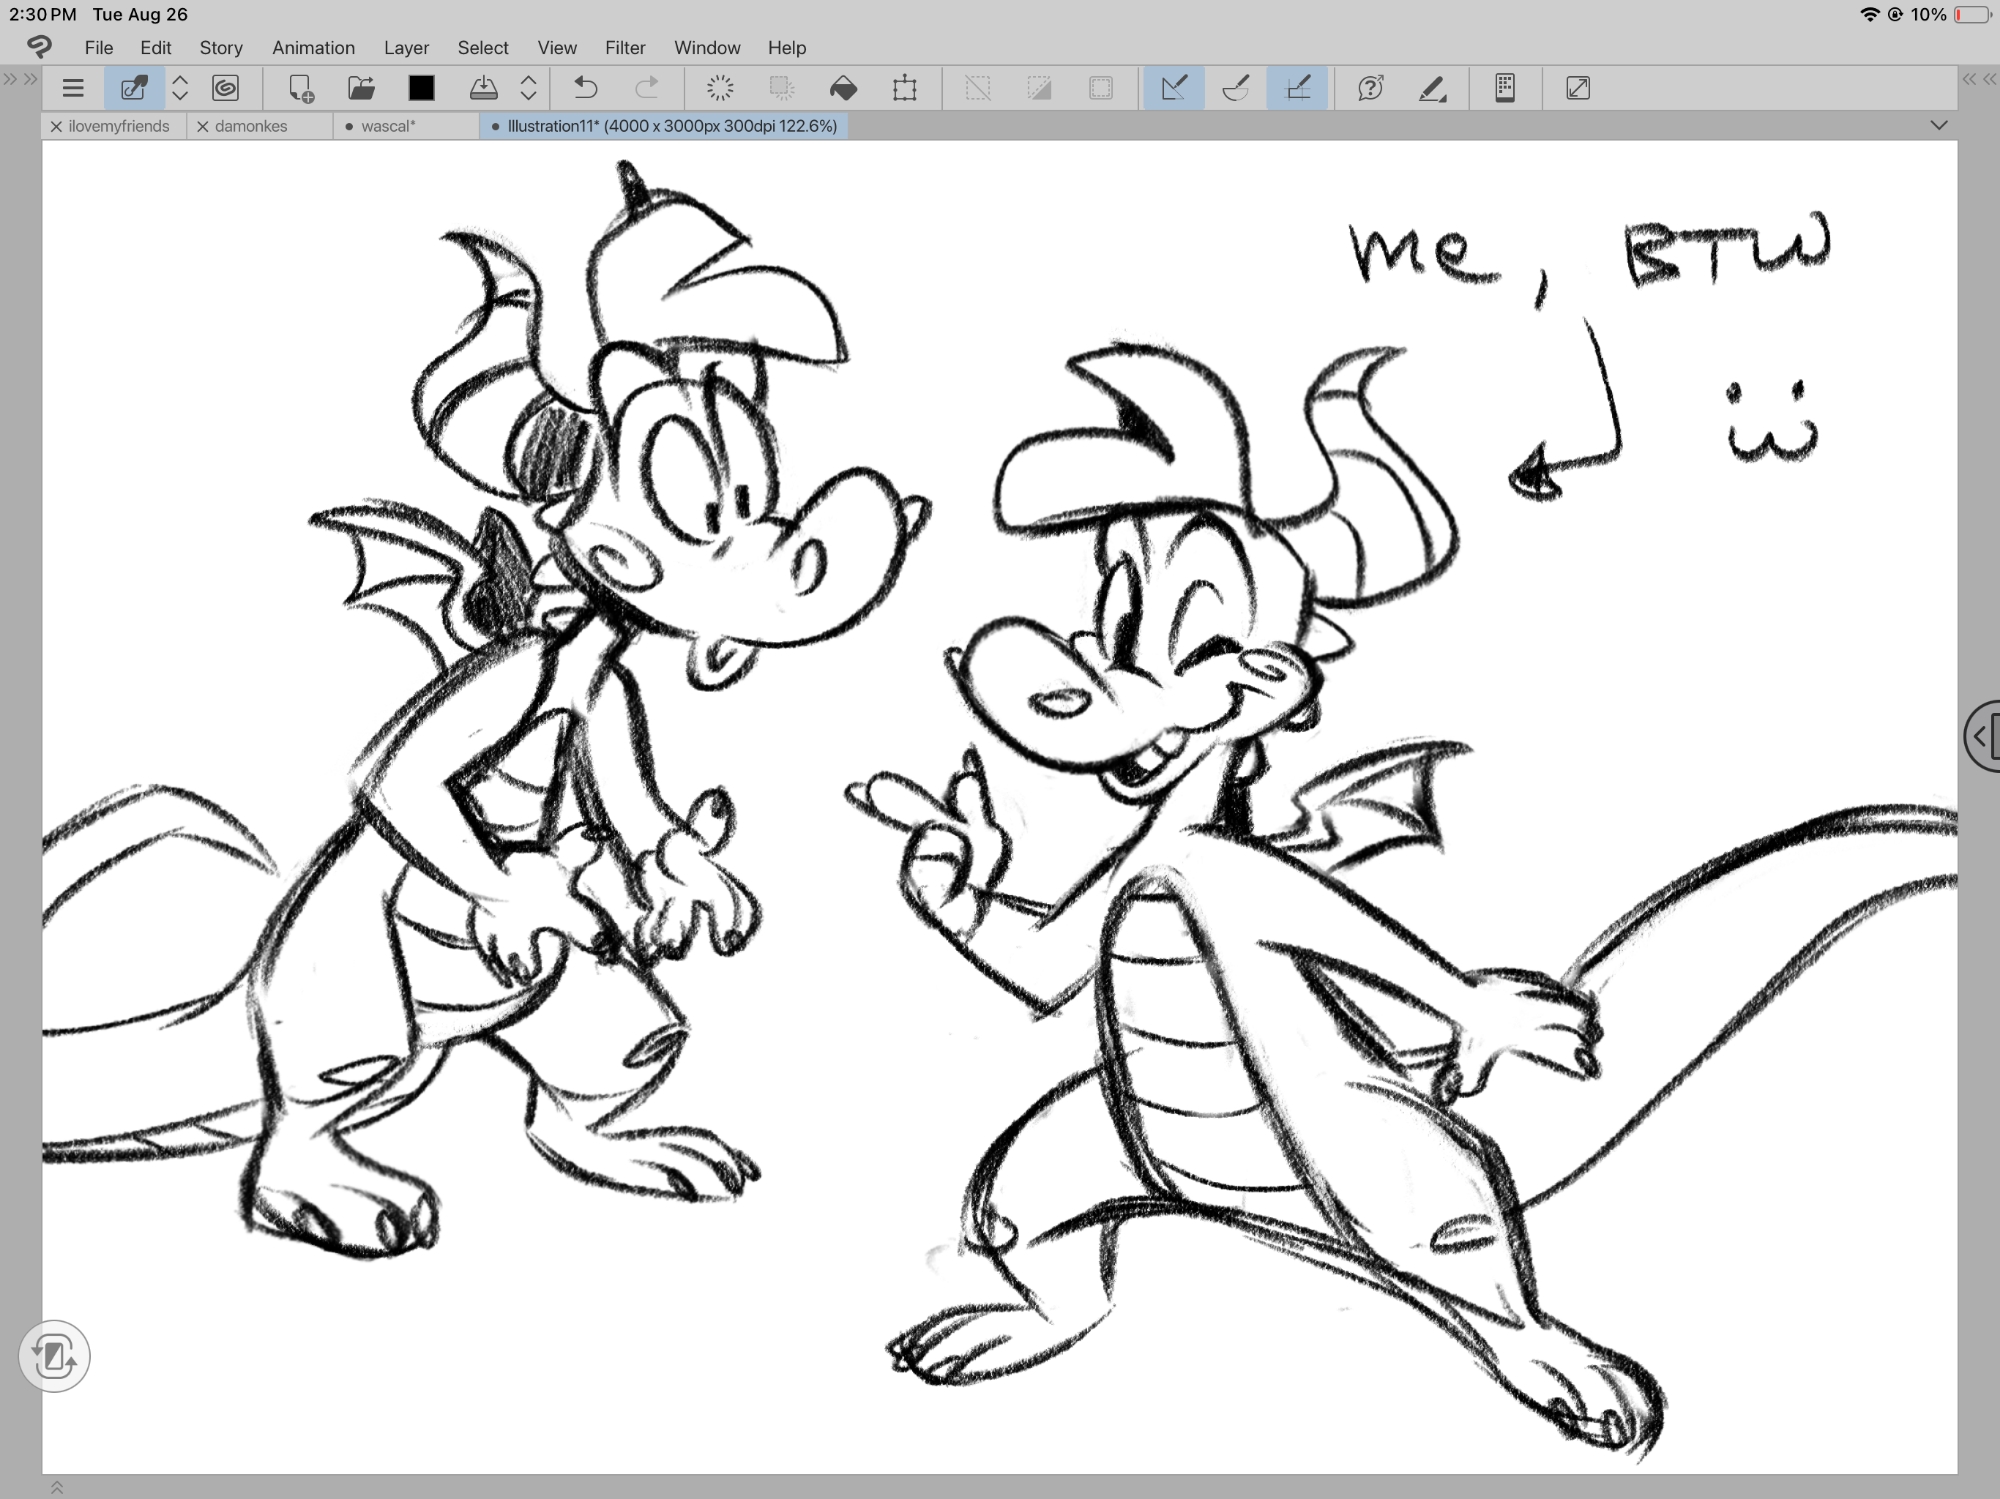Create a new canvas with New icon
This screenshot has width=2000, height=1499.
pyautogui.click(x=300, y=88)
